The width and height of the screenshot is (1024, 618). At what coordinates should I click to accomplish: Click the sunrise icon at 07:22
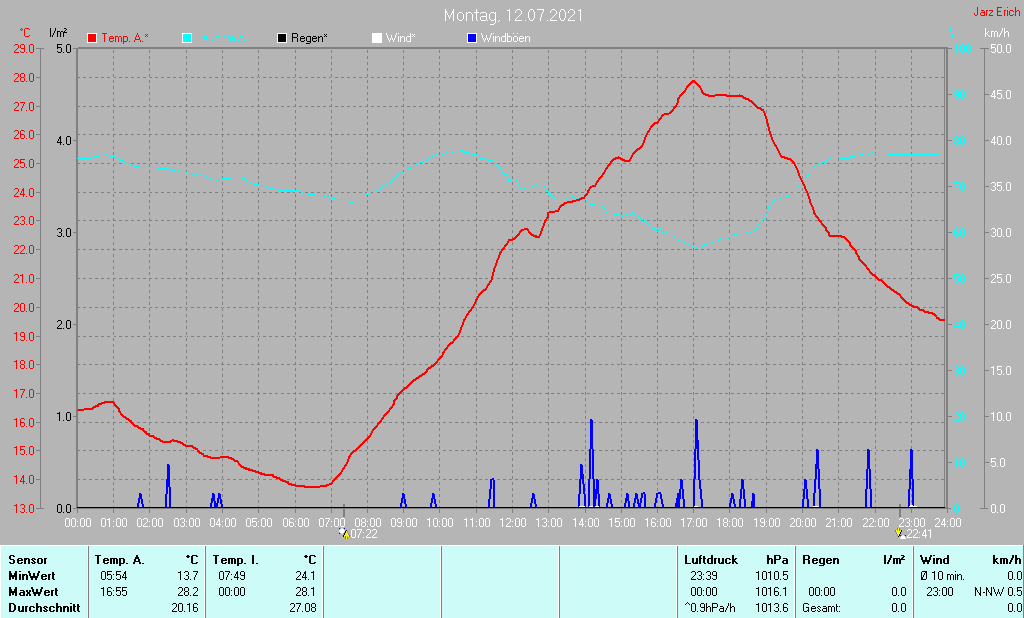click(x=343, y=534)
